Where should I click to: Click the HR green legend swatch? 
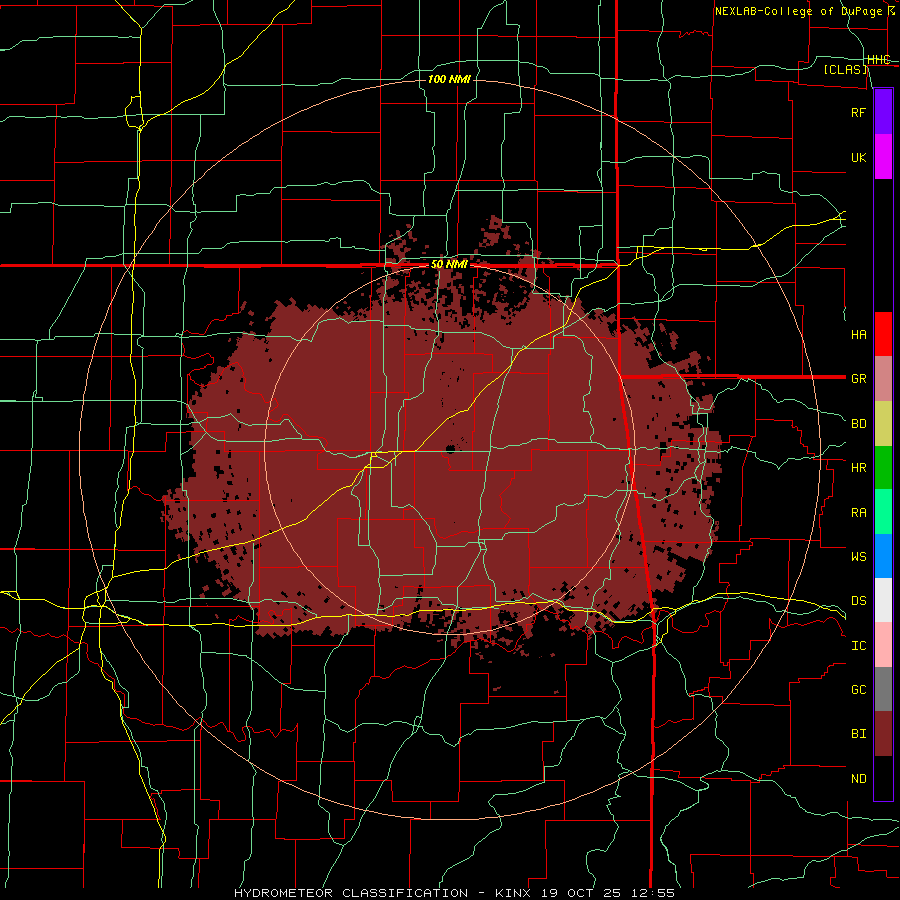pos(883,467)
